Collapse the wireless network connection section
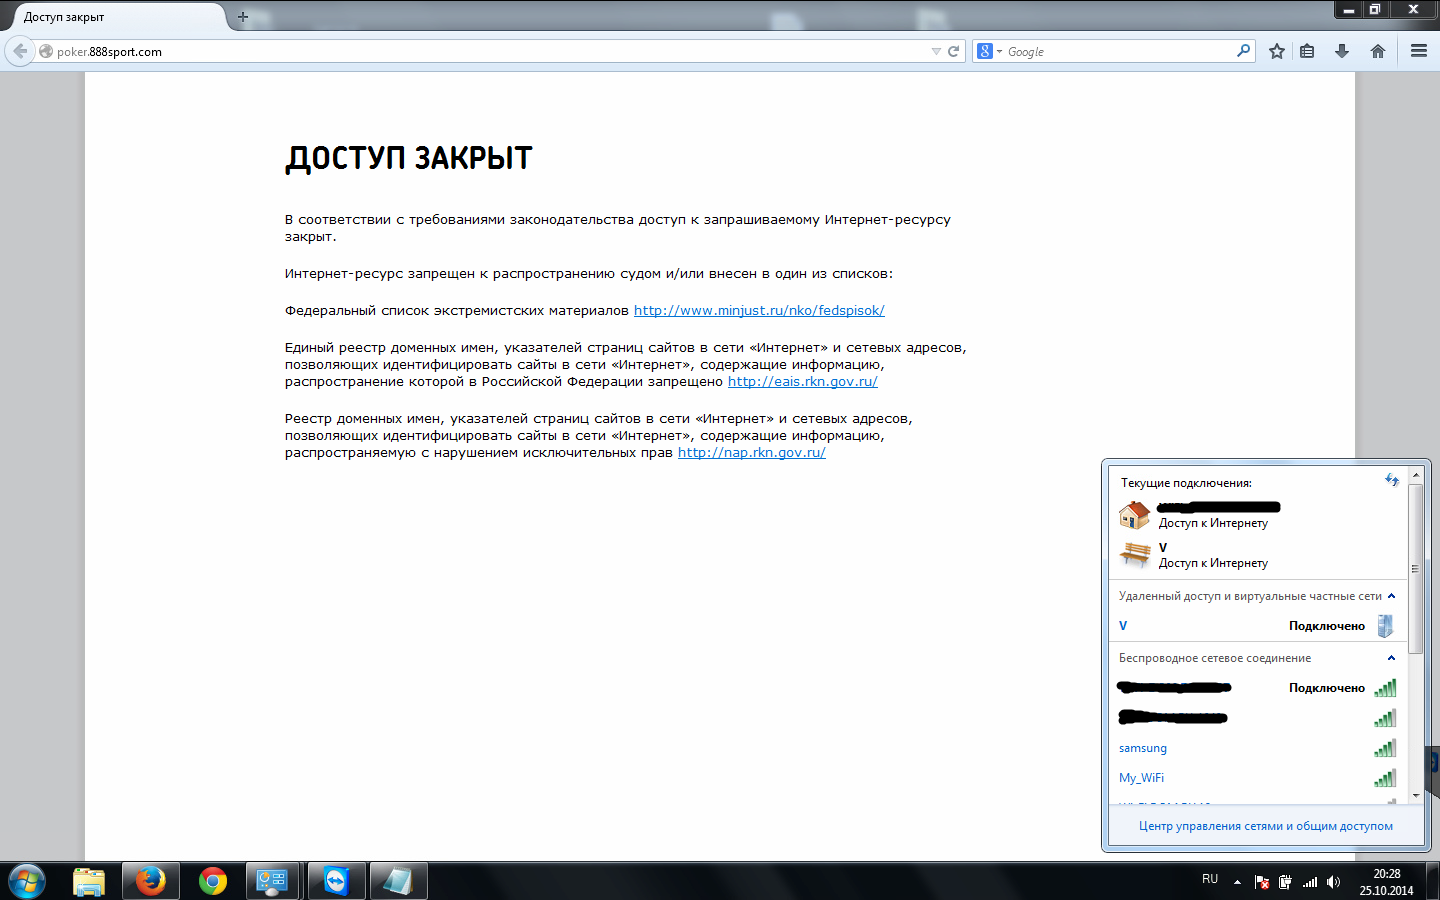Viewport: 1440px width, 900px height. [x=1391, y=658]
